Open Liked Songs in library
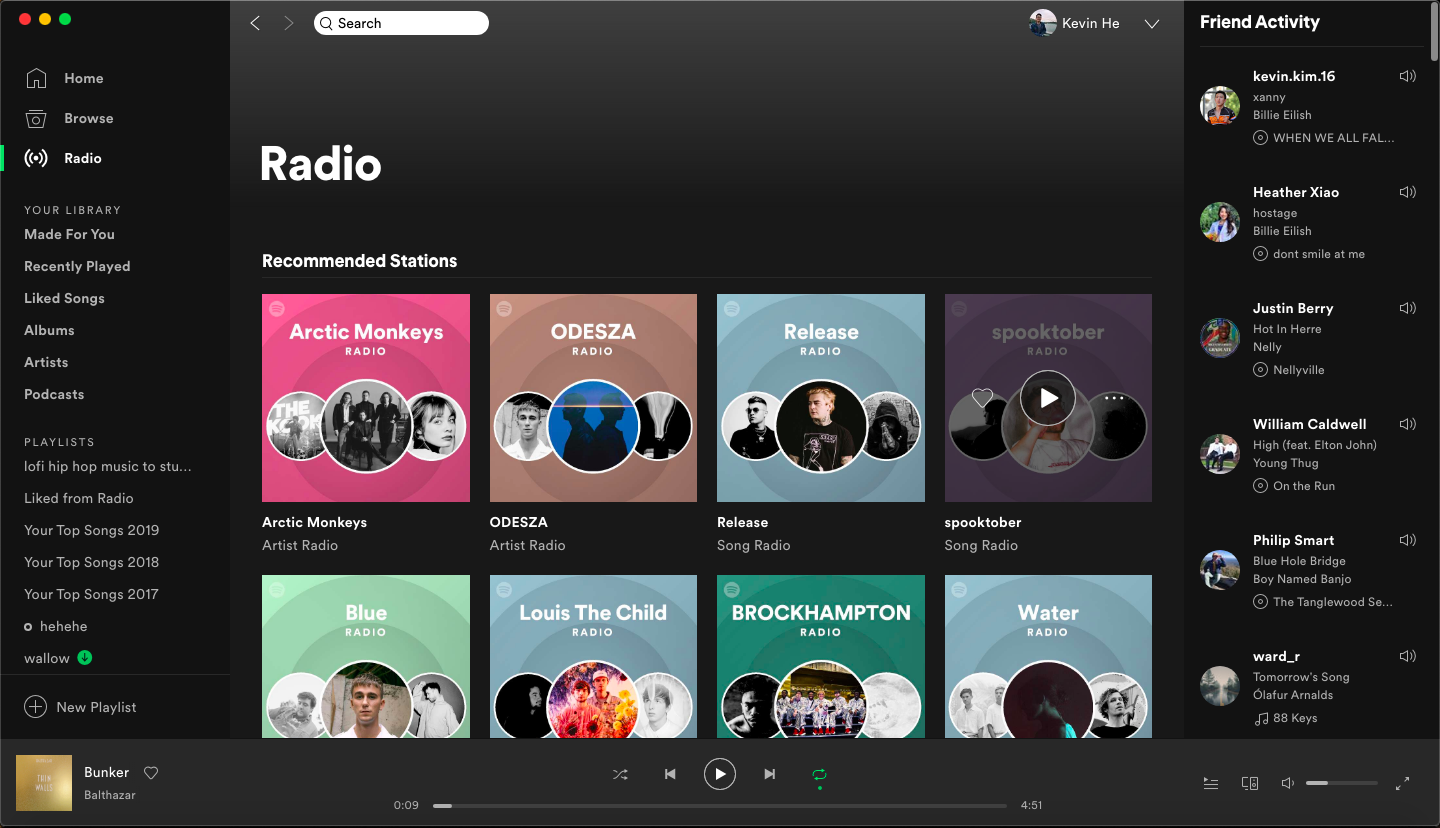 pyautogui.click(x=64, y=298)
